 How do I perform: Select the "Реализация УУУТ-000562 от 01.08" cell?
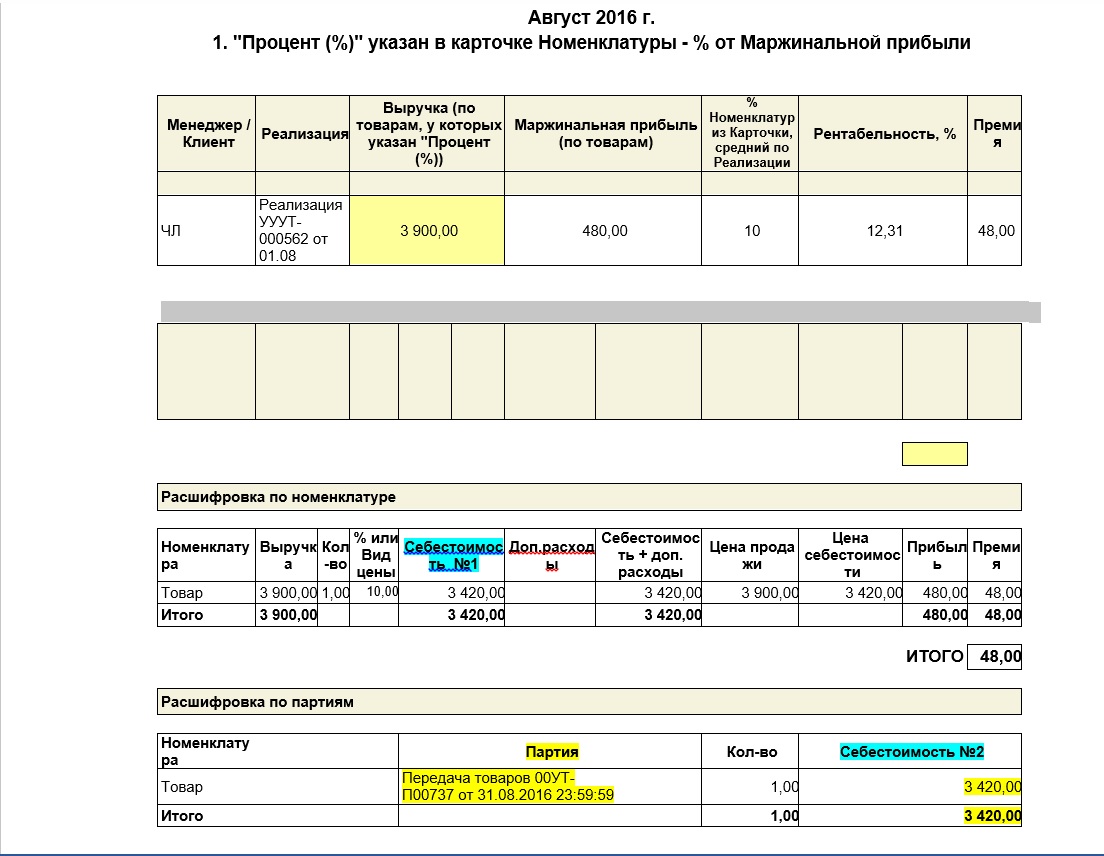302,231
